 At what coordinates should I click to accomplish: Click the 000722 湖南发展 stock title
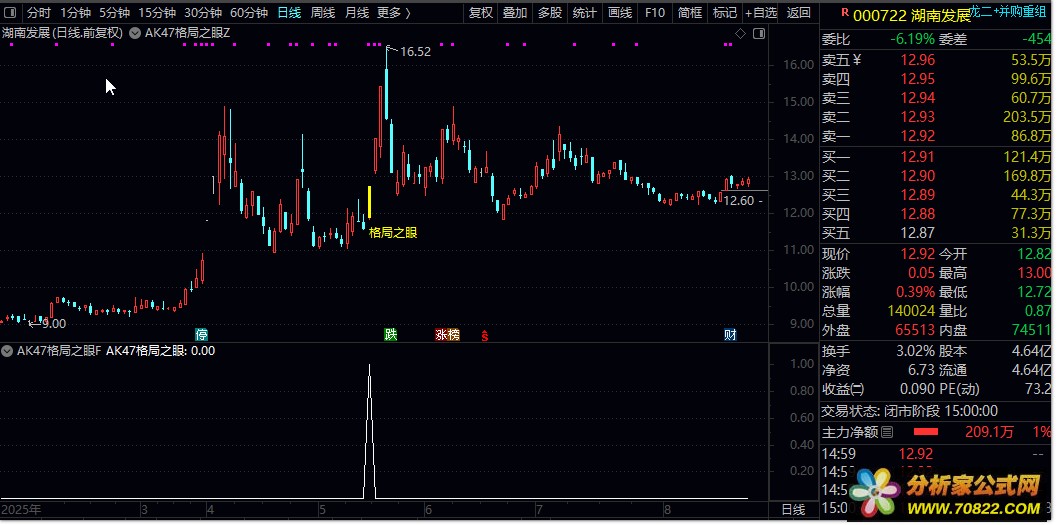point(912,16)
